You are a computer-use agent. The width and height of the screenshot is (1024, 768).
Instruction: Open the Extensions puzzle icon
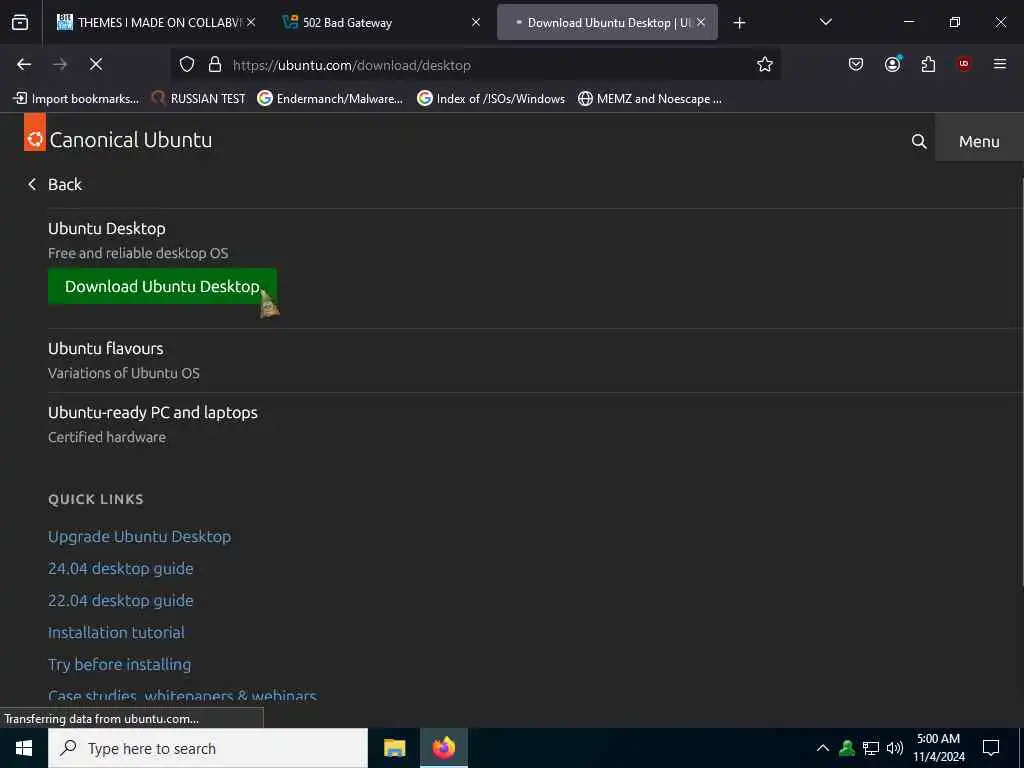(x=928, y=64)
